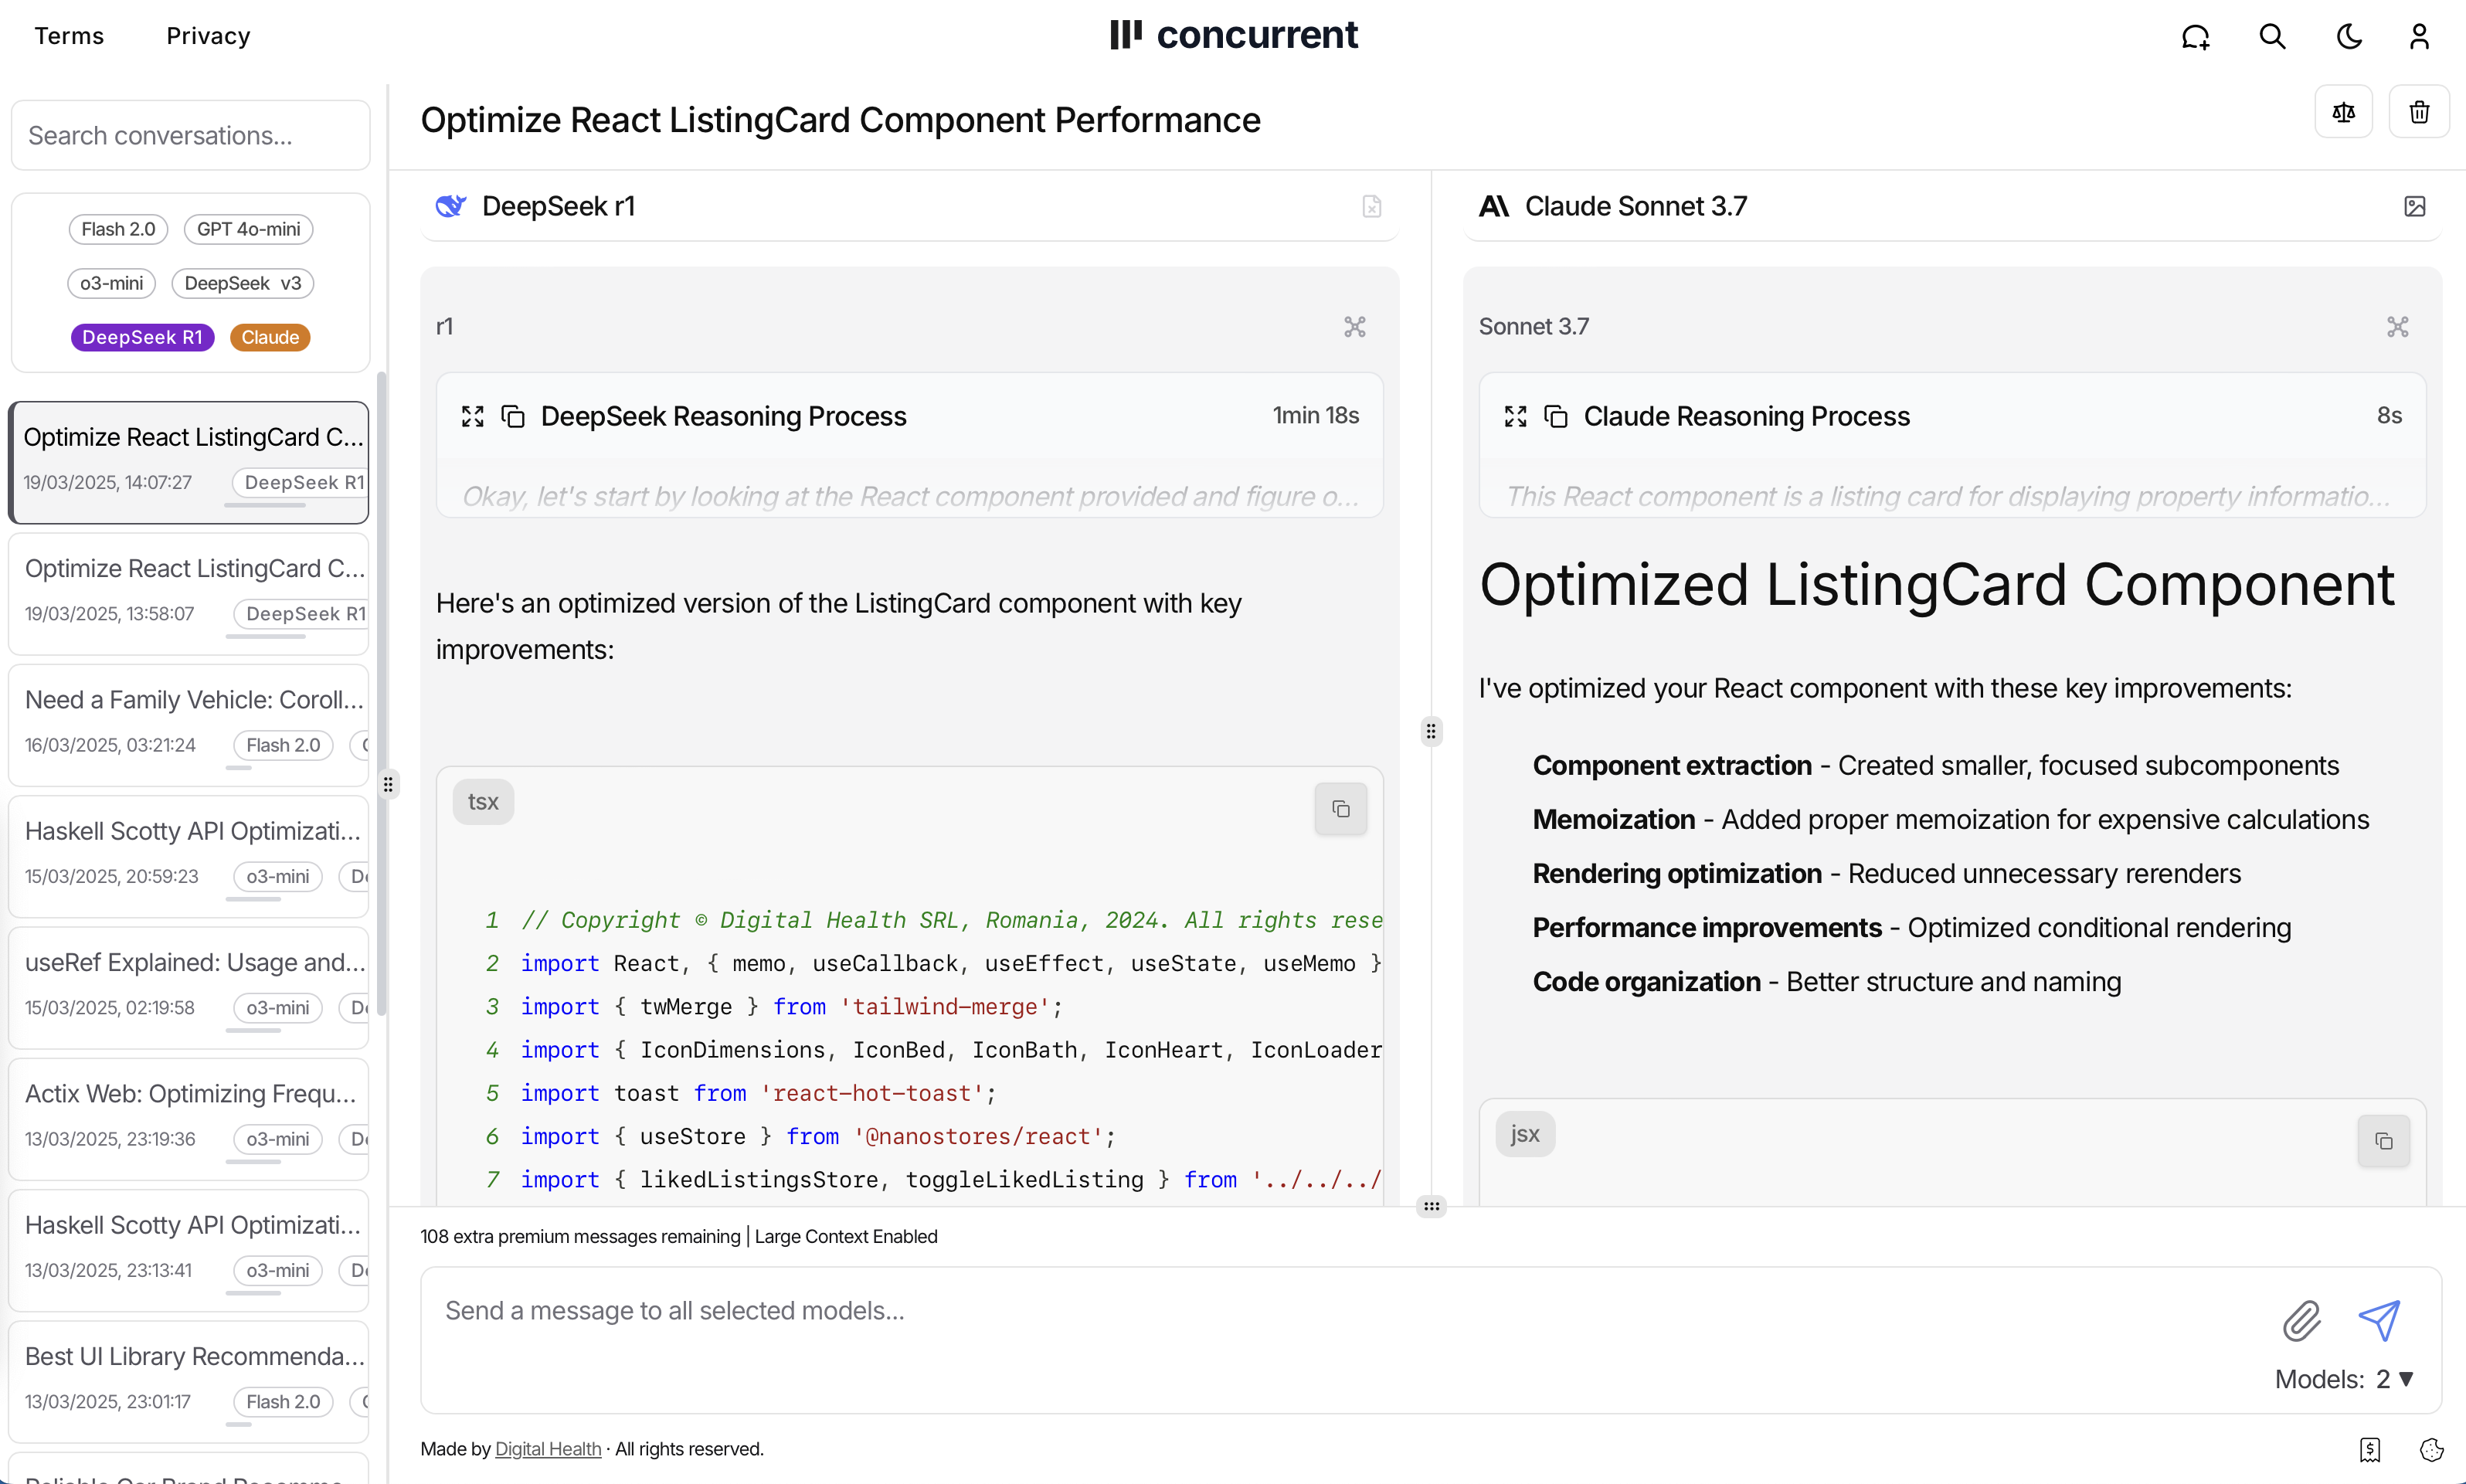This screenshot has height=1484, width=2466.
Task: Click the 108 extra premium messages remaining text
Action: (580, 1237)
